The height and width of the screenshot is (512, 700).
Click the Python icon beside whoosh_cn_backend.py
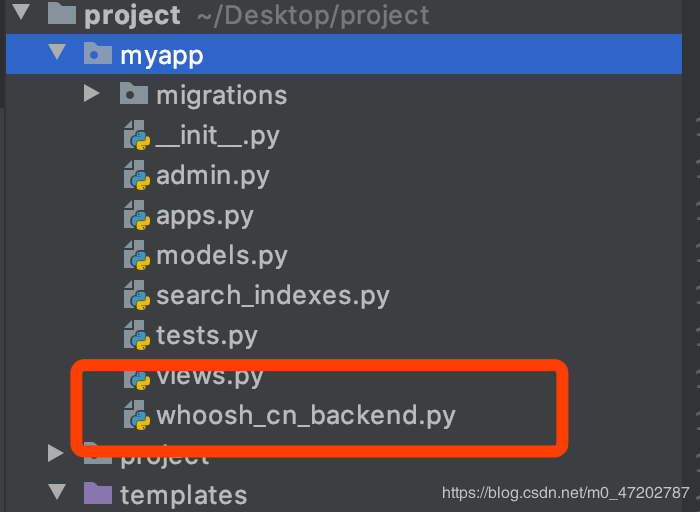point(136,415)
